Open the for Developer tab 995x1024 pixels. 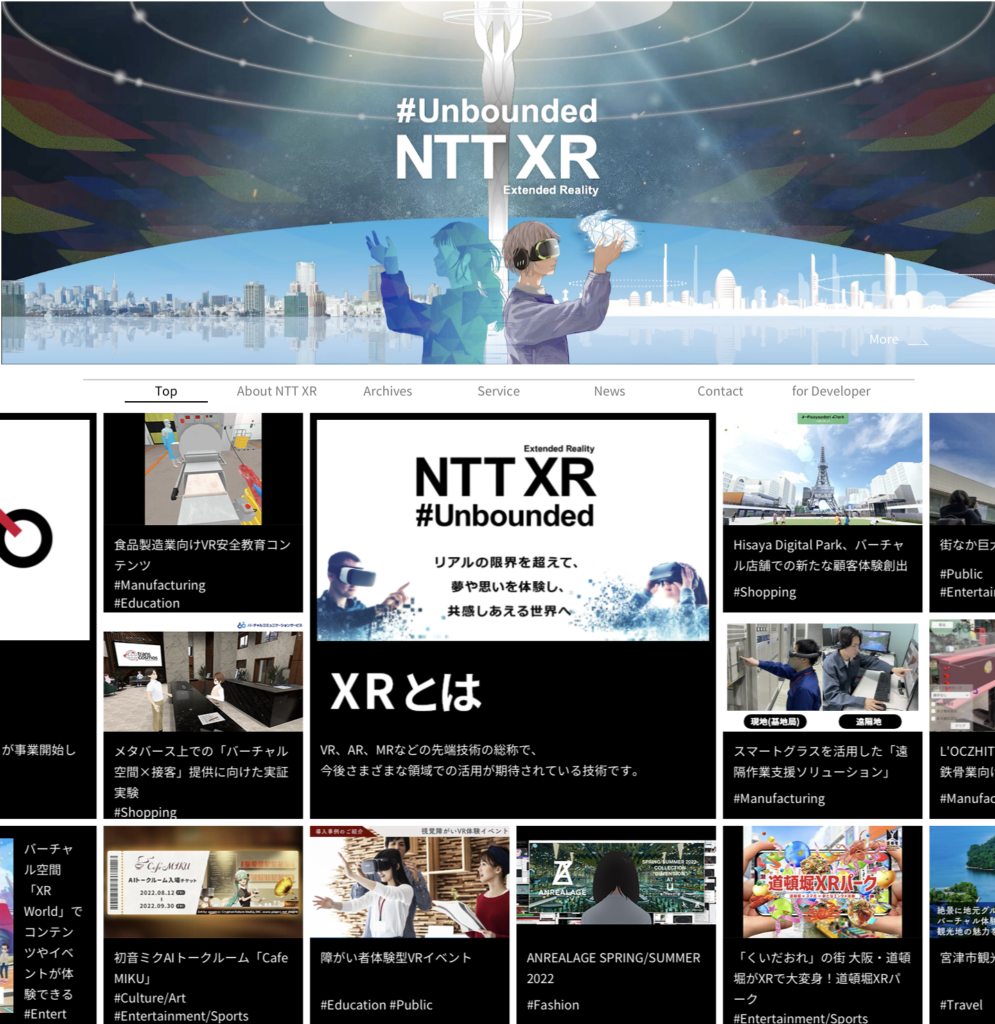tap(831, 391)
